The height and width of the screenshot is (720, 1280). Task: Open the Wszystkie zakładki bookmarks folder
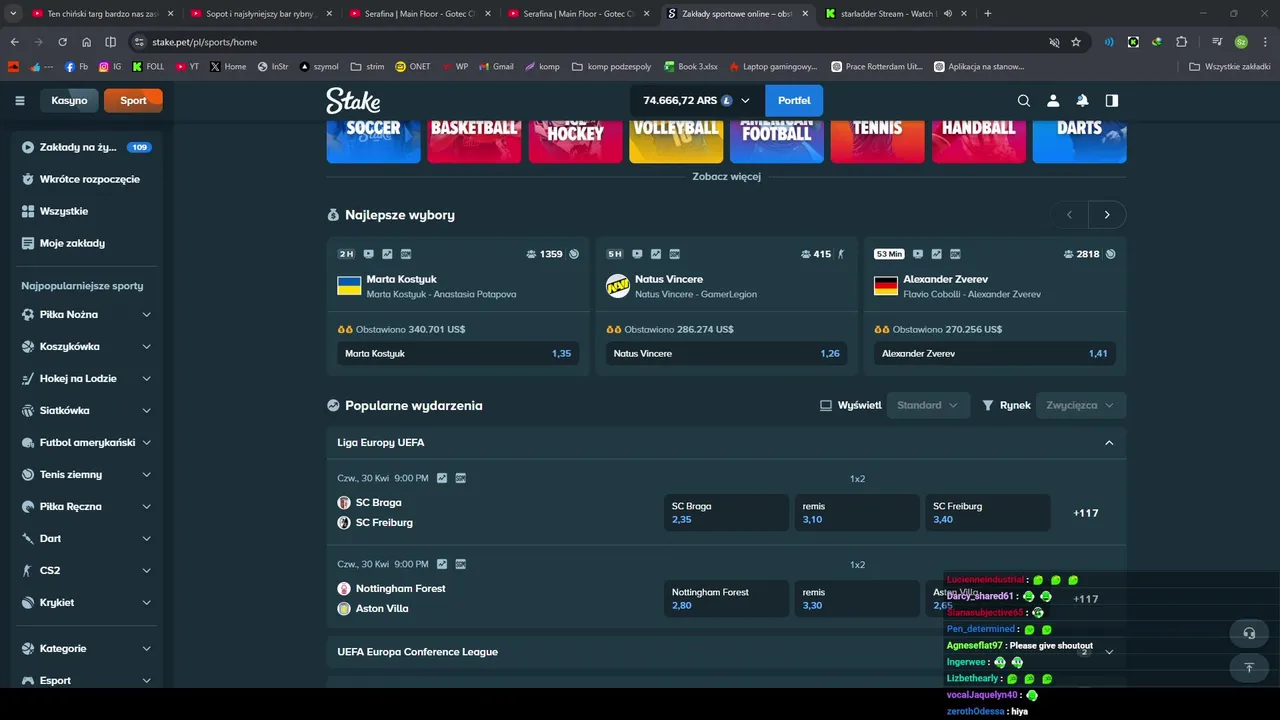(1230, 67)
